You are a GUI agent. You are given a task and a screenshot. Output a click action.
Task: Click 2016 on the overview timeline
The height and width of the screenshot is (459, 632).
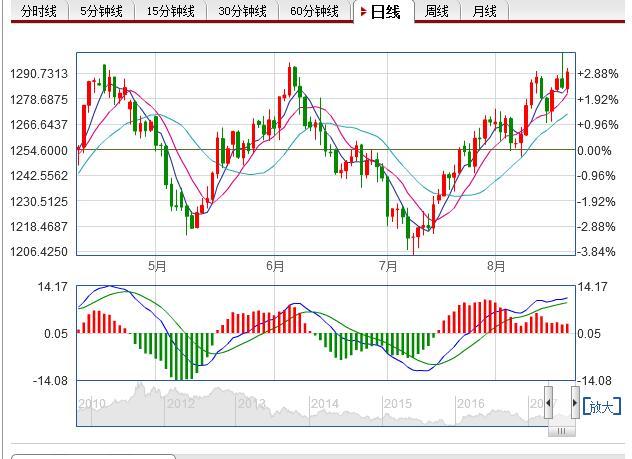point(470,404)
